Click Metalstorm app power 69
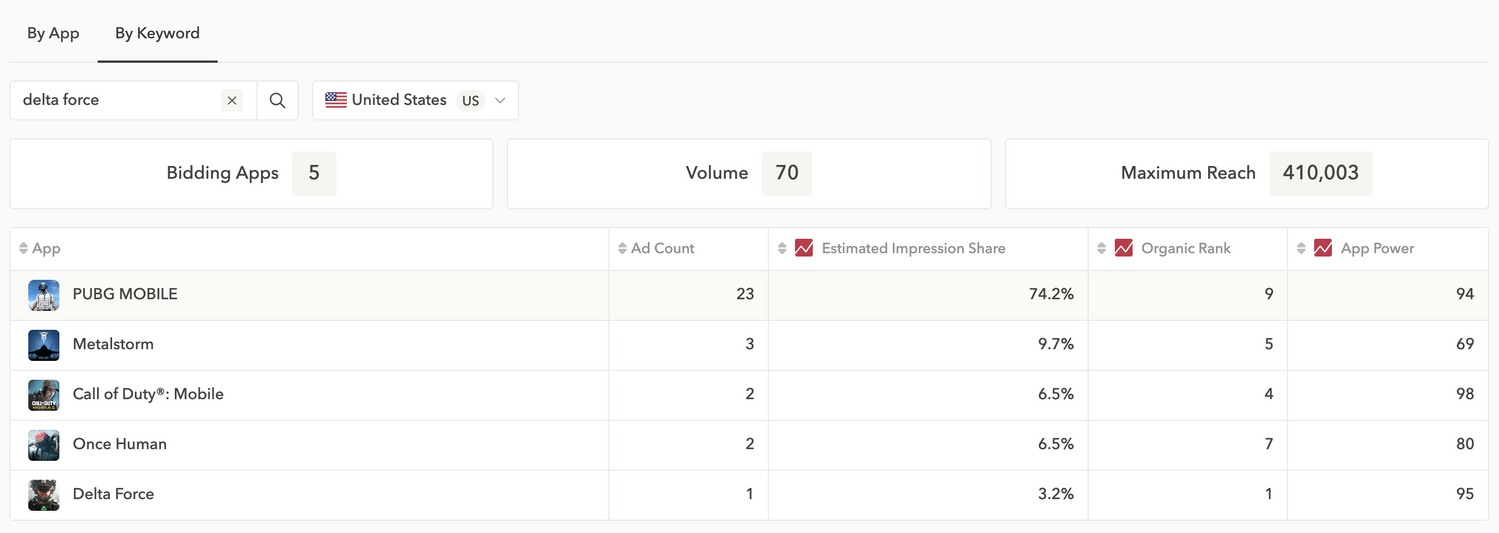 point(1465,344)
